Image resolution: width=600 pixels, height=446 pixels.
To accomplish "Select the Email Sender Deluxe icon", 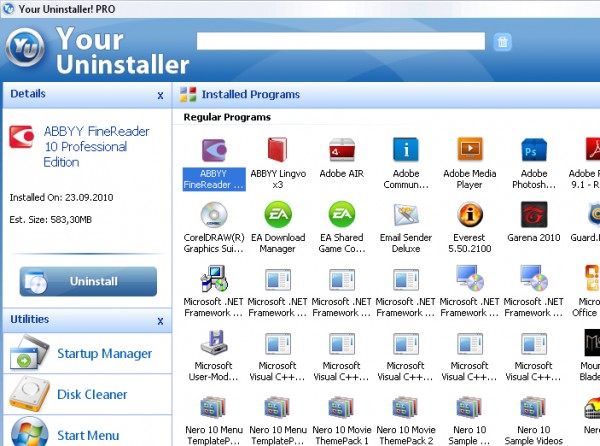I will [406, 214].
